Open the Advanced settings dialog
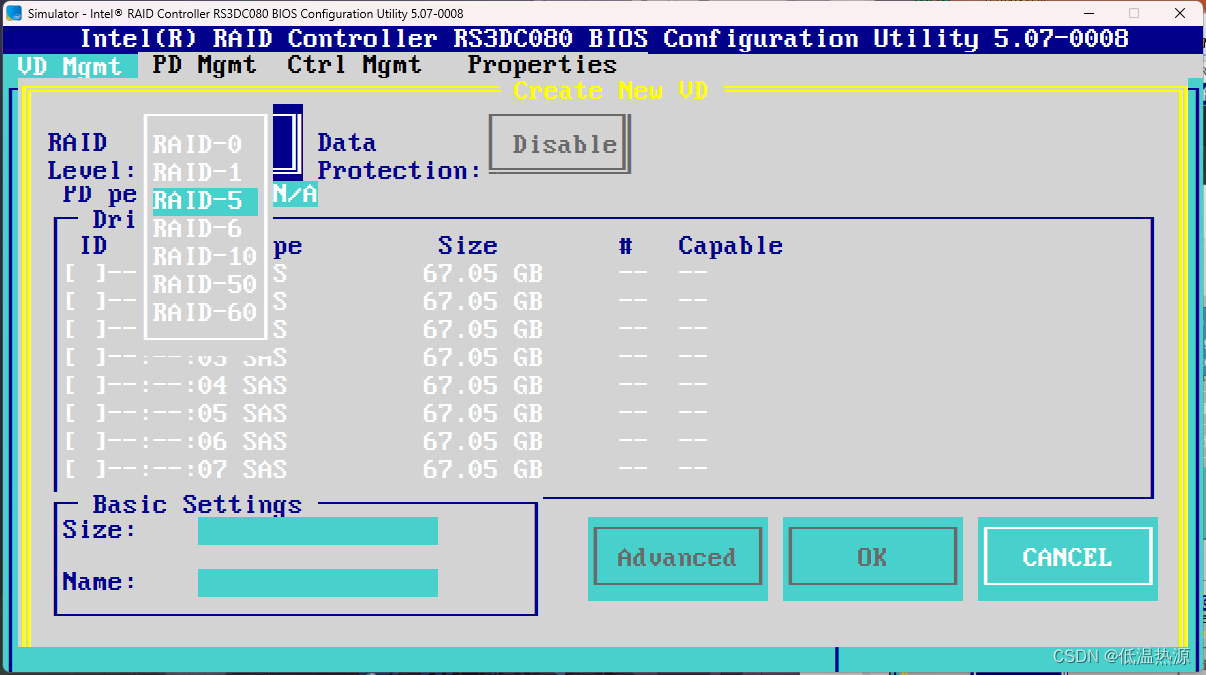 coord(677,556)
